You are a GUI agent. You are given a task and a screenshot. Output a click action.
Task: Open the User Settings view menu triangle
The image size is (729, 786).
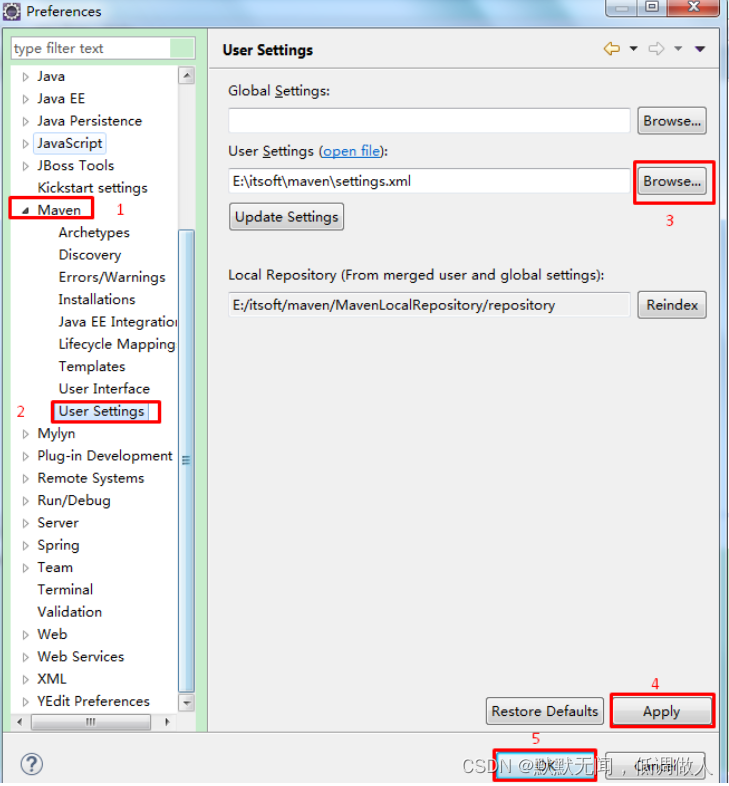point(700,49)
